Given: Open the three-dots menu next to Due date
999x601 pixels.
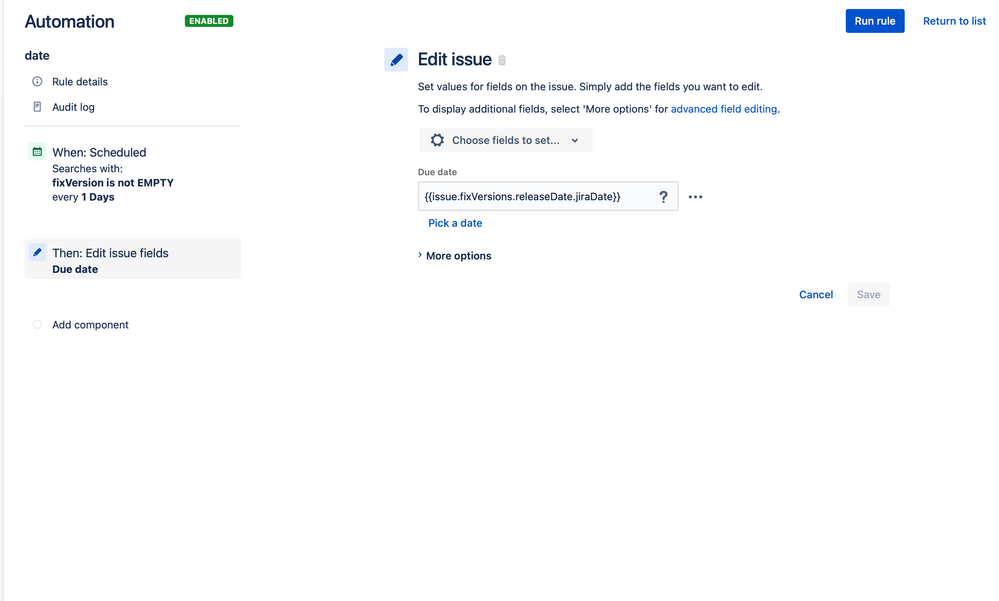Looking at the screenshot, I should pyautogui.click(x=696, y=197).
